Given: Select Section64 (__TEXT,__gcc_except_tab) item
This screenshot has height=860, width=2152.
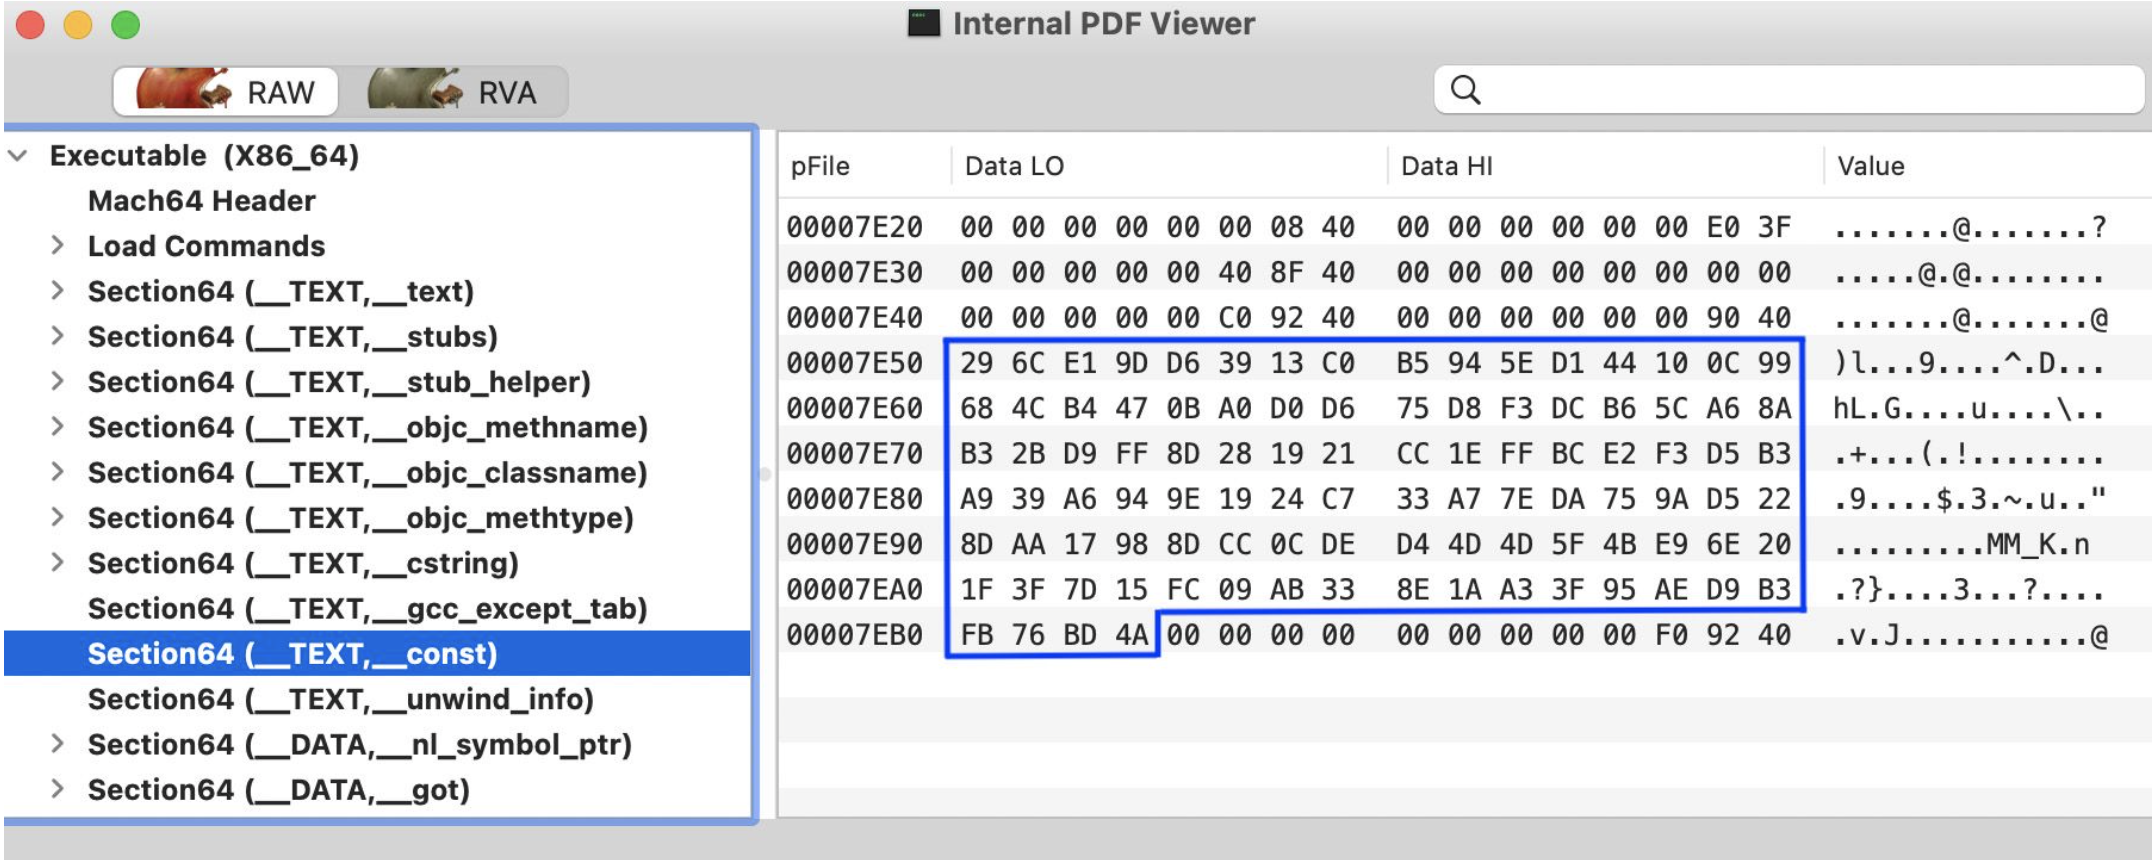Looking at the screenshot, I should click(367, 608).
